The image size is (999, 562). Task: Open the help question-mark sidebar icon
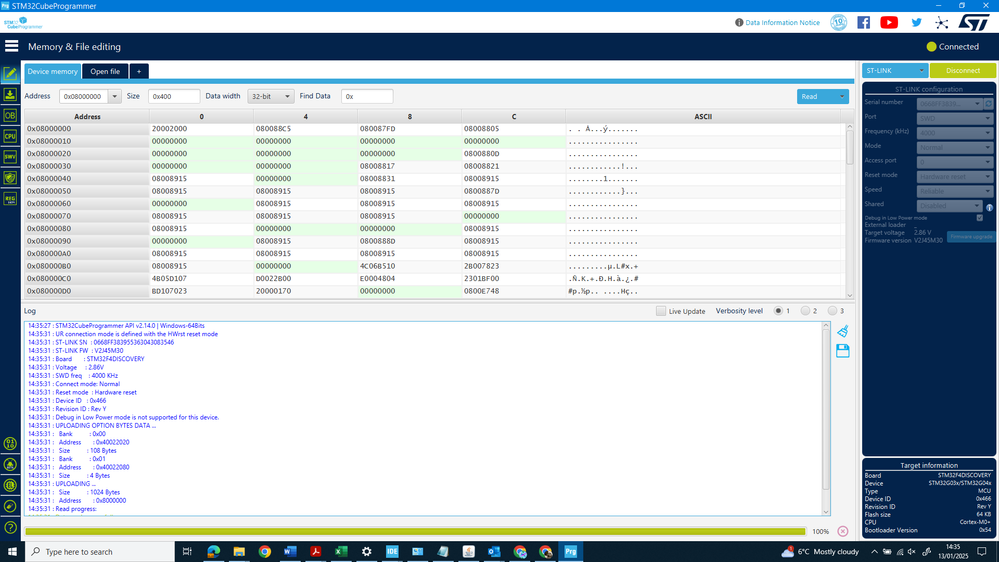click(x=10, y=528)
